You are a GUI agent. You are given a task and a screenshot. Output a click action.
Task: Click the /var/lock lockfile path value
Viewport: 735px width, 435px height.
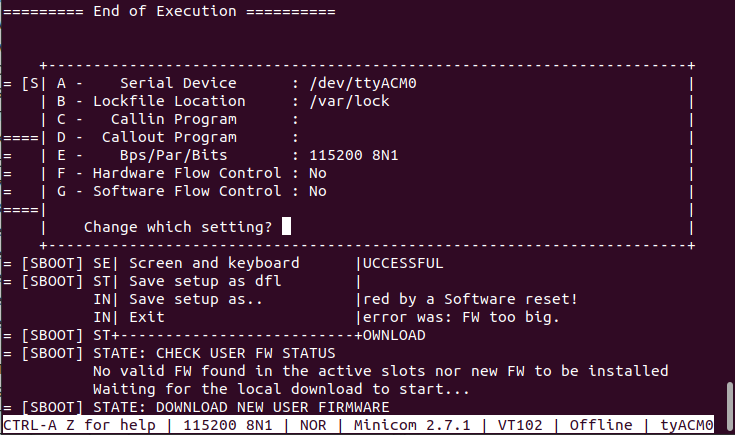[349, 101]
